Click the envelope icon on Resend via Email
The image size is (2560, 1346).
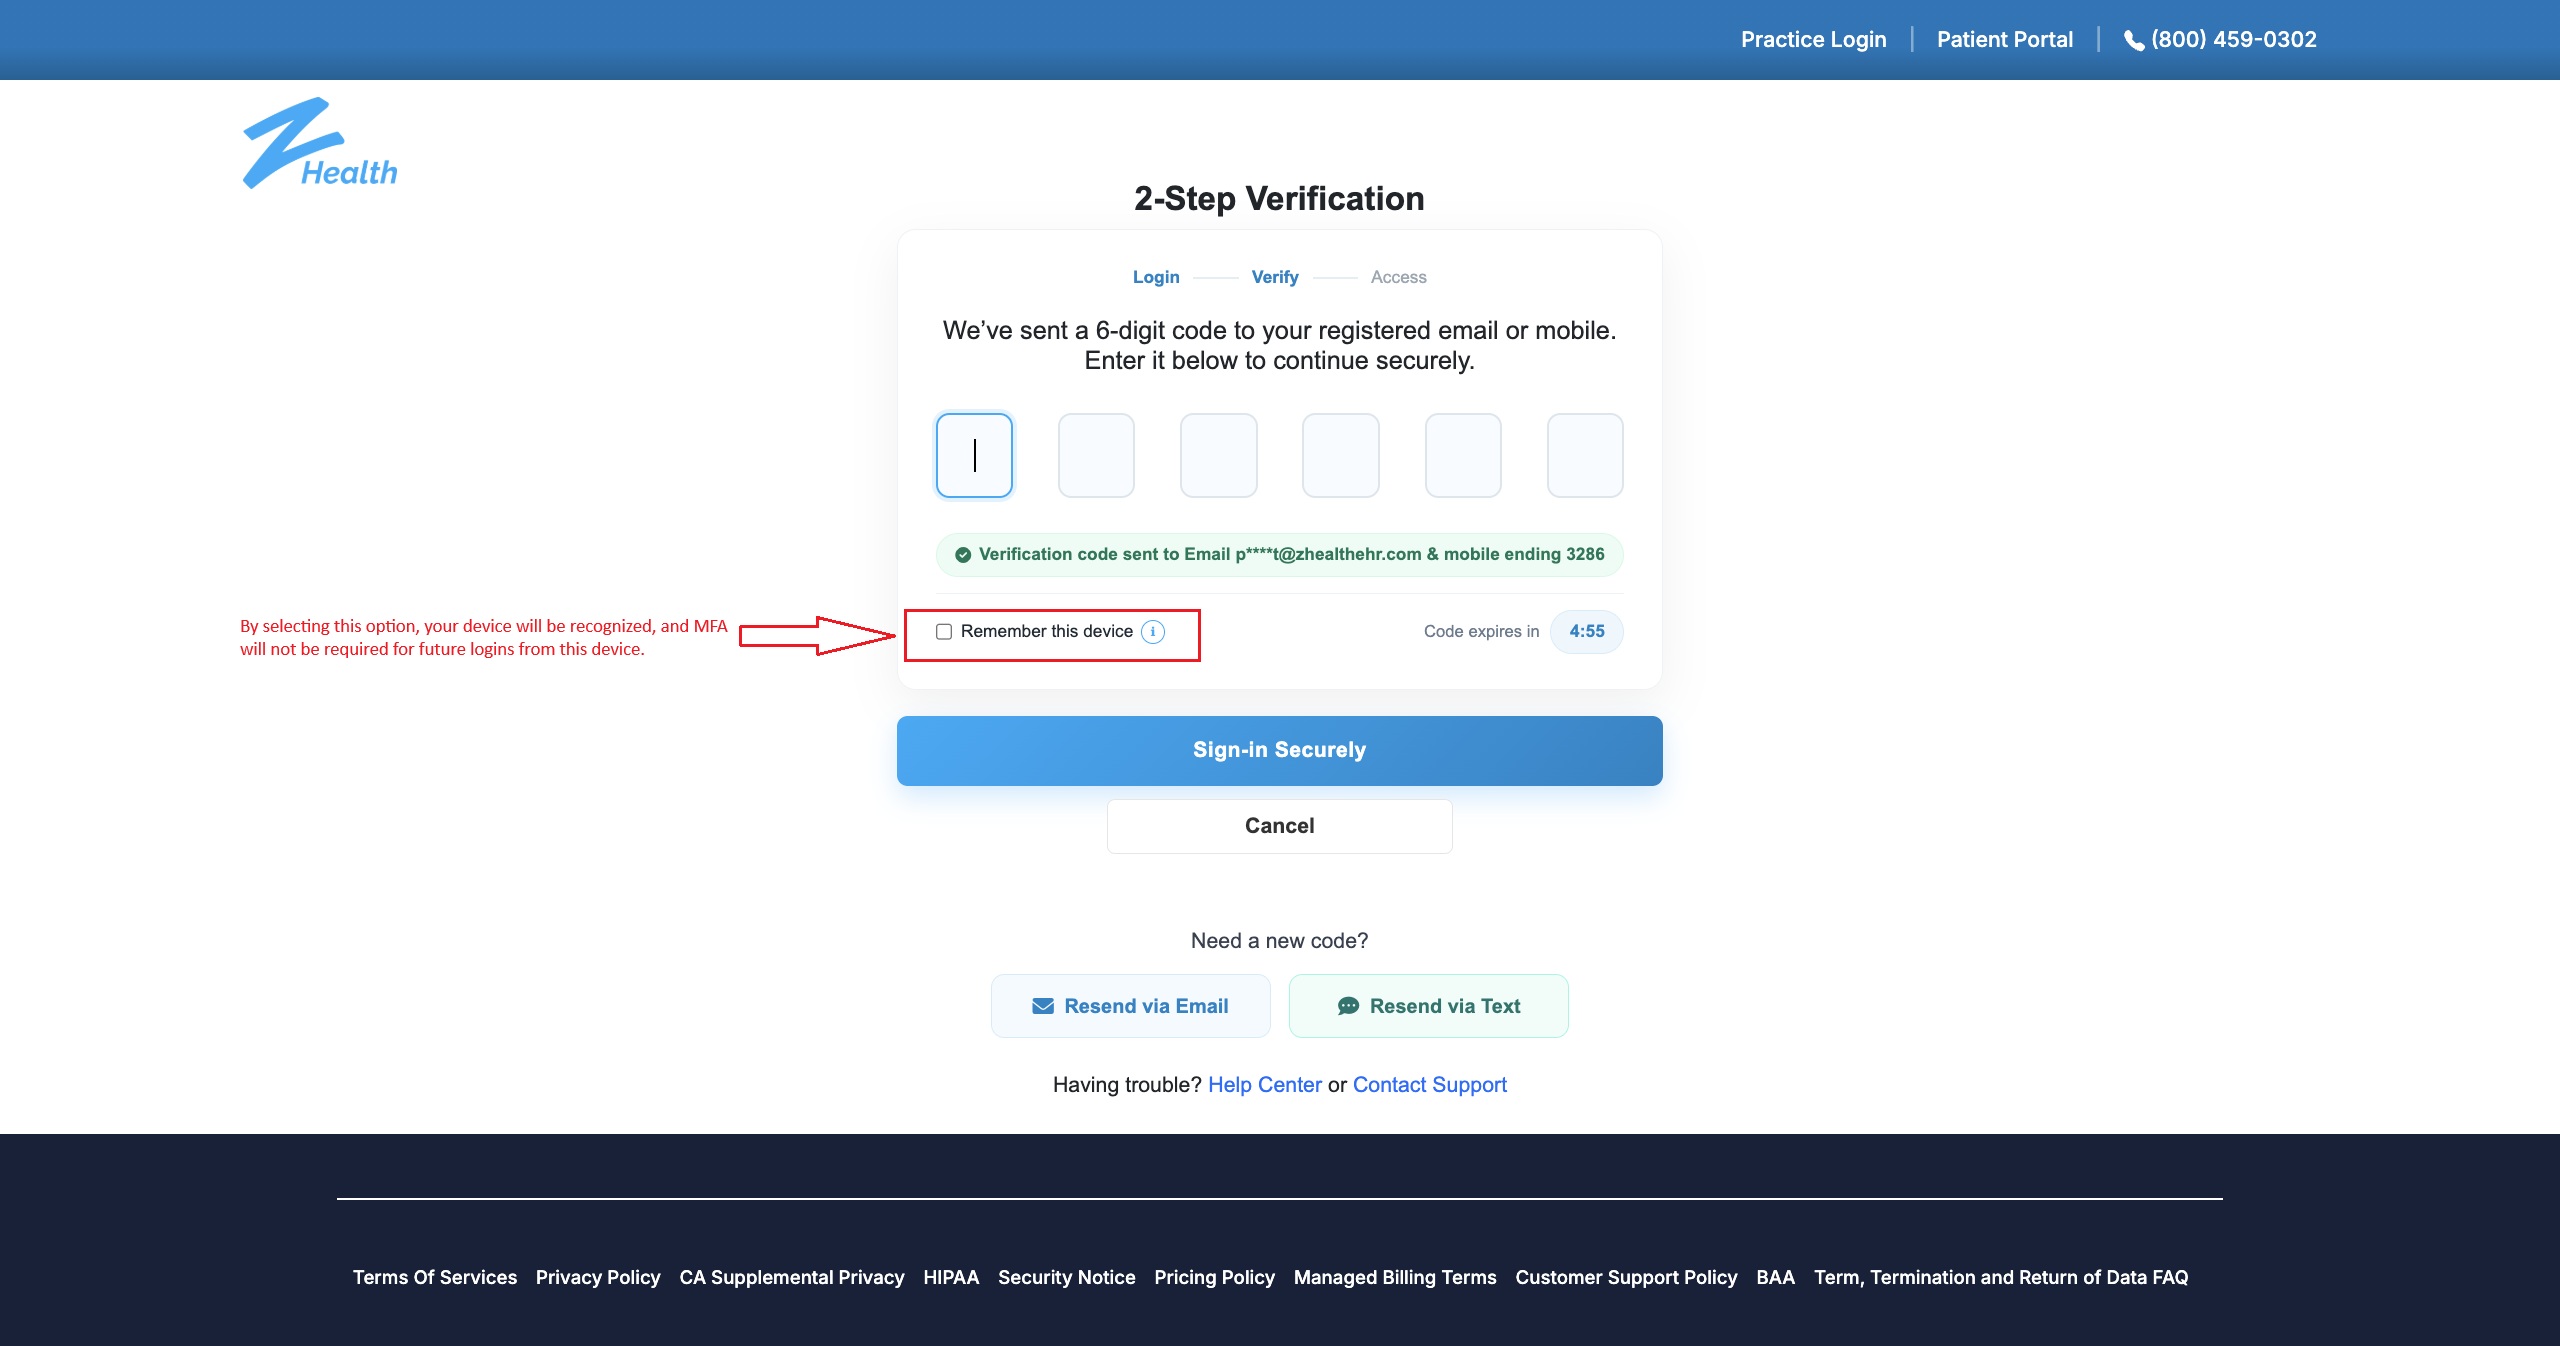coord(1043,1006)
